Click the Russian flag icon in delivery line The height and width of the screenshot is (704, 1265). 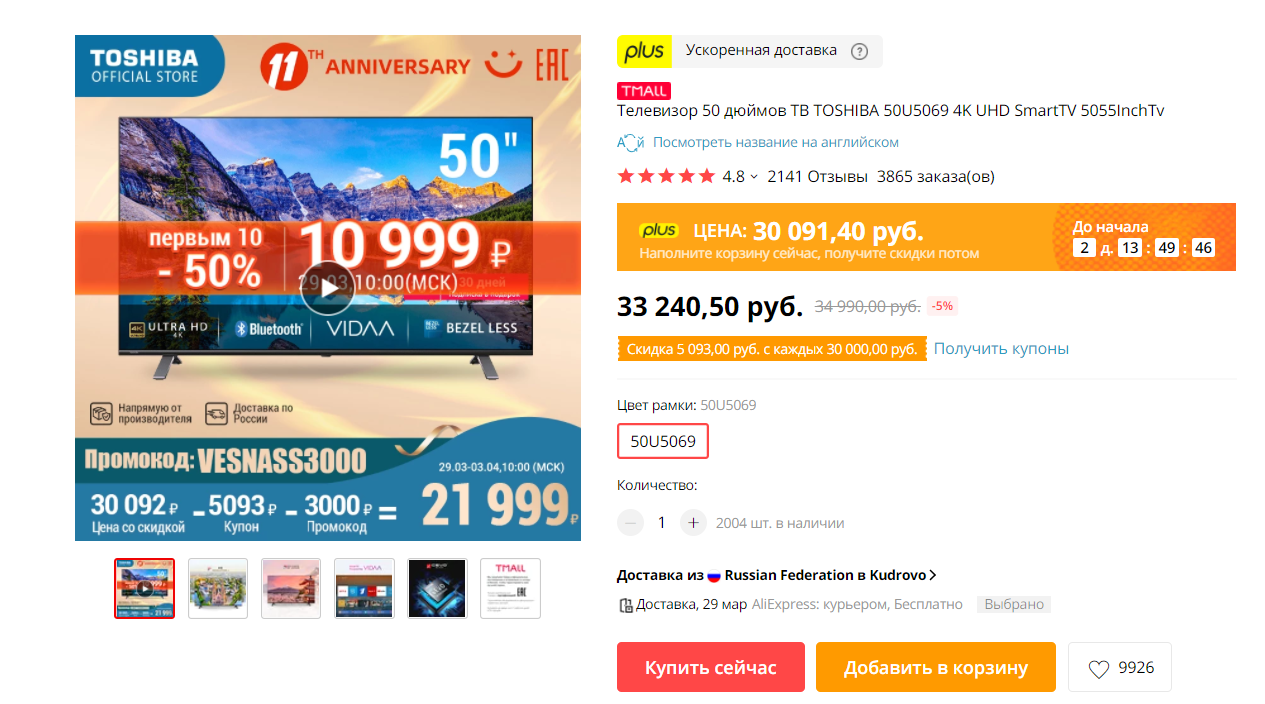coord(714,576)
